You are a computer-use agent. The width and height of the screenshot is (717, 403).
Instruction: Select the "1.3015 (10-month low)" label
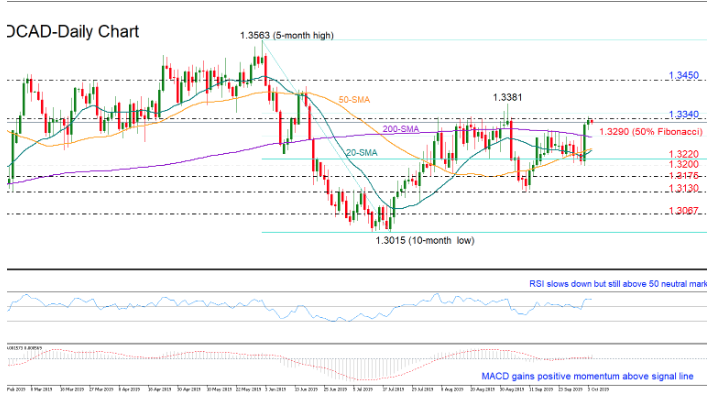pos(425,240)
